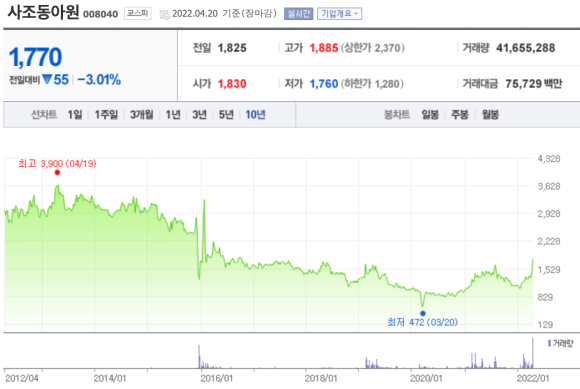The width and height of the screenshot is (580, 389).
Task: Show the 5년 line chart
Action: click(x=226, y=115)
